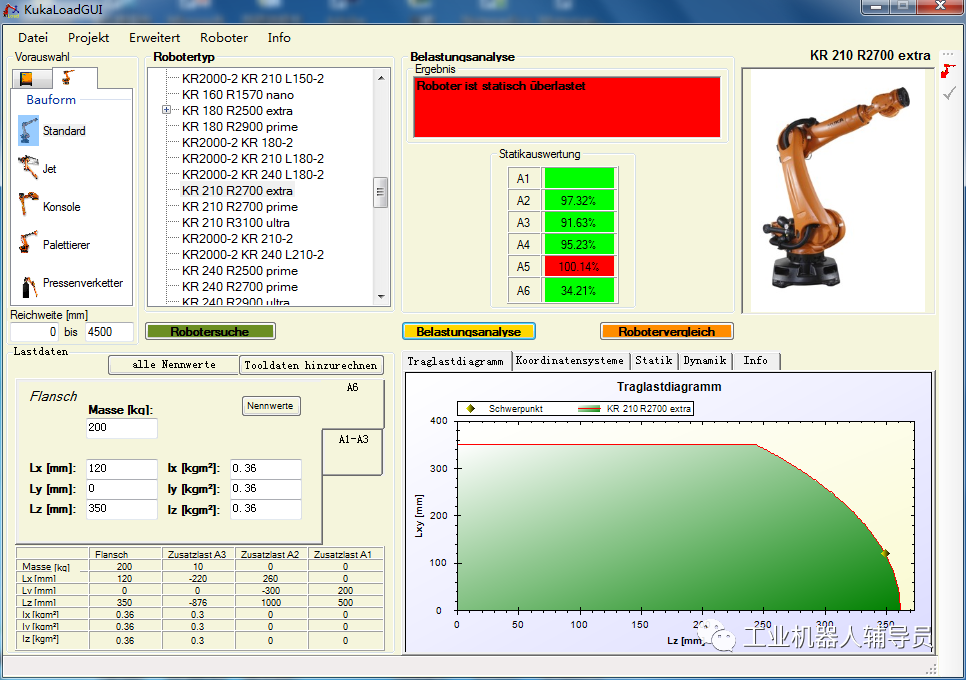The height and width of the screenshot is (680, 966).
Task: Click Flansch Lz table cell 350
Action: (124, 602)
